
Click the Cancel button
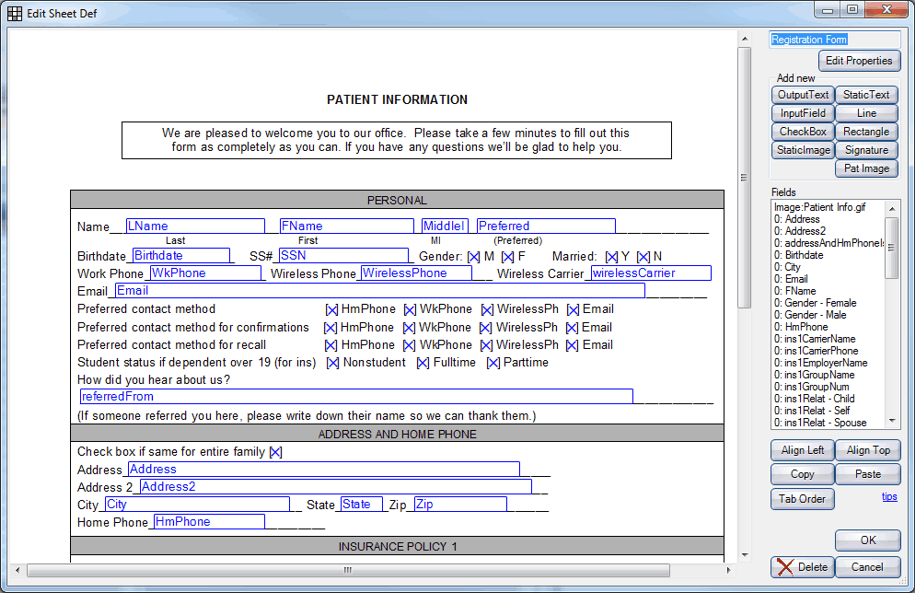pos(868,567)
